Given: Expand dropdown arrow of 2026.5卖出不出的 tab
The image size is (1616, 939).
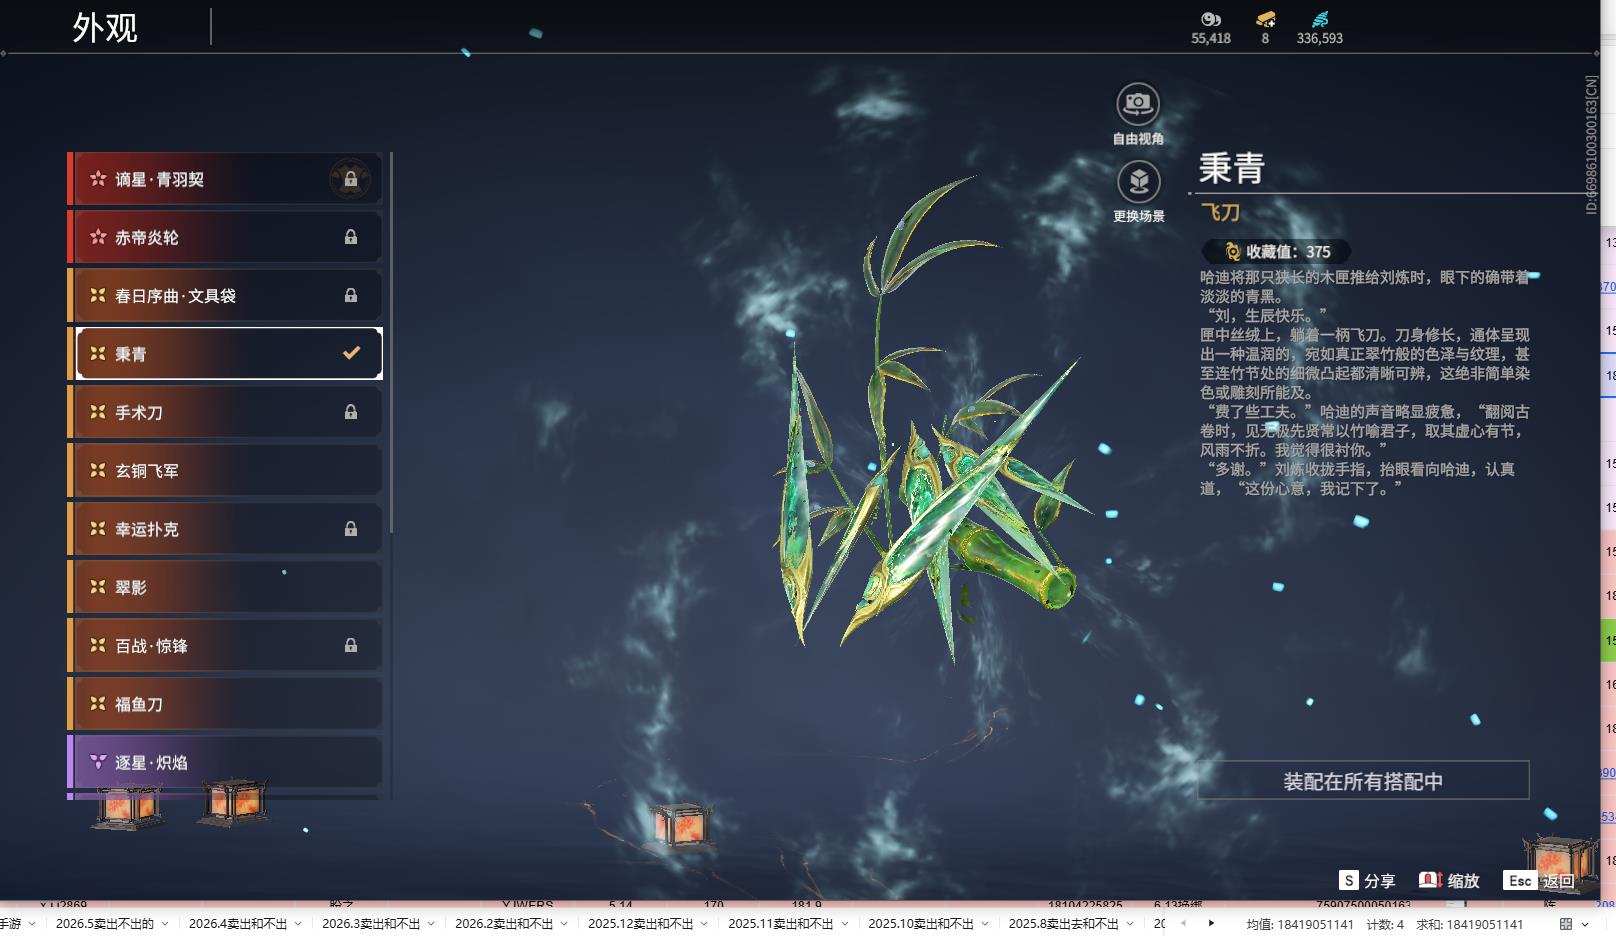Looking at the screenshot, I should click(x=165, y=924).
